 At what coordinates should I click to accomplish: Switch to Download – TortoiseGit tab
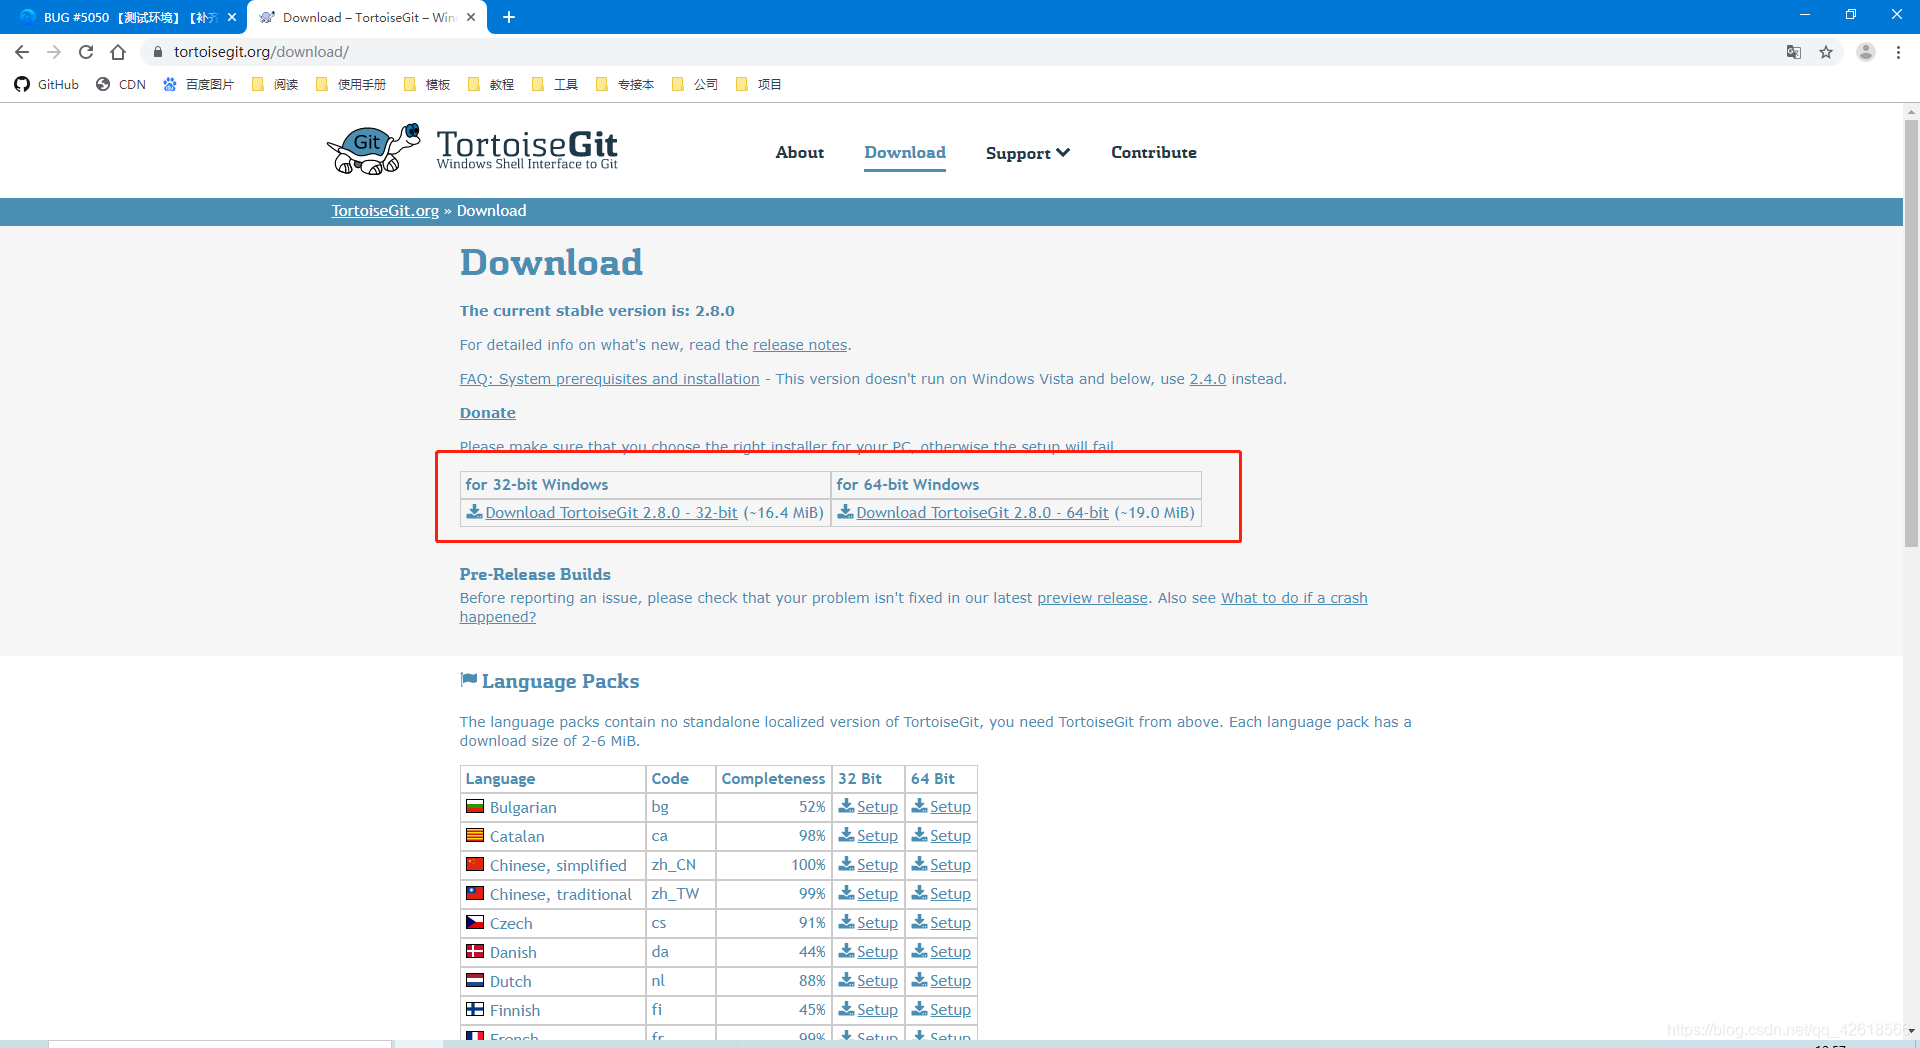tap(367, 17)
